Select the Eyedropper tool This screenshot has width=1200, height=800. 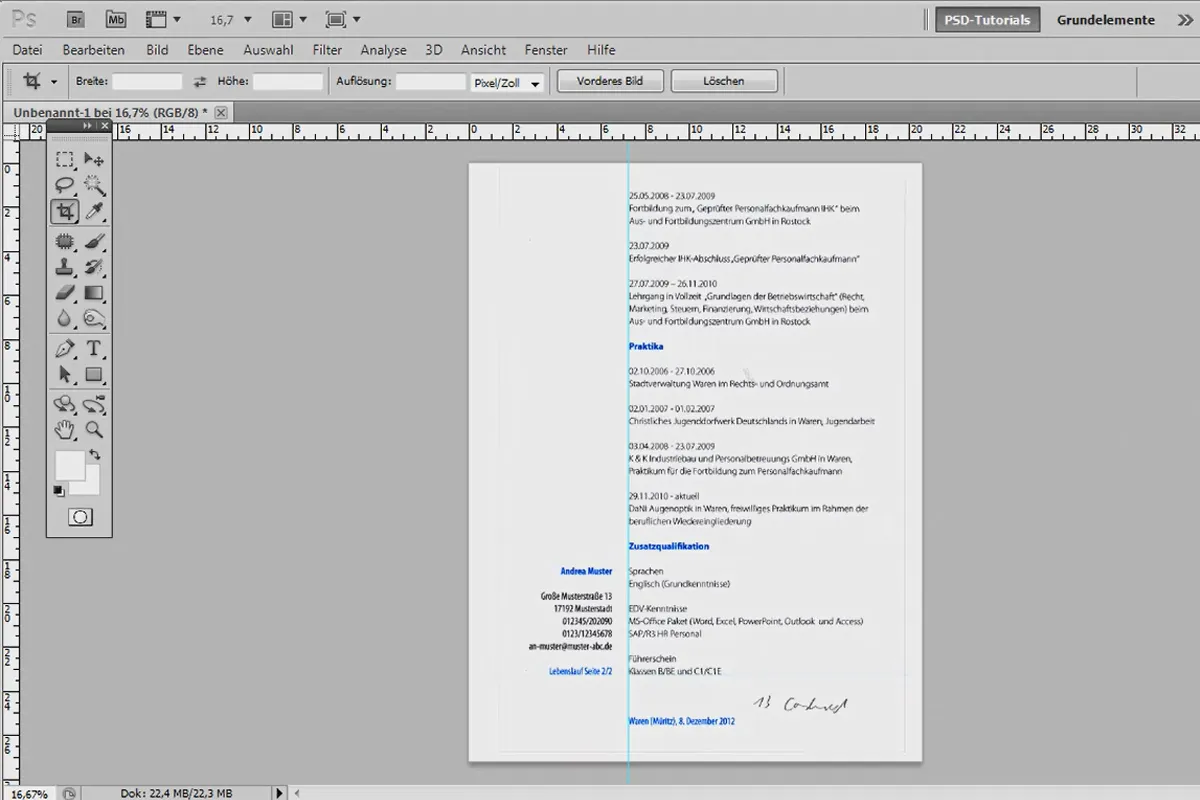click(94, 212)
